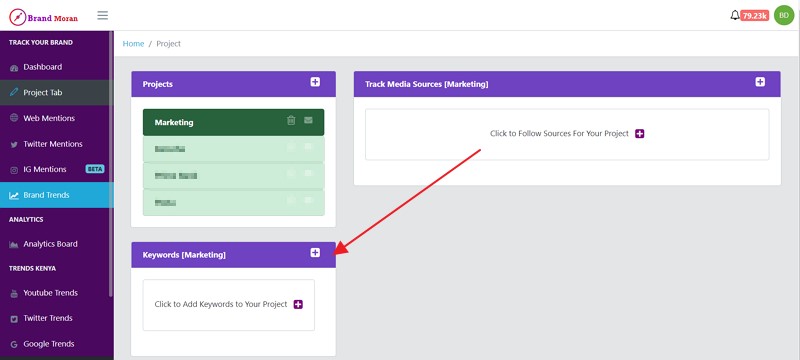
Task: Open Twitter Trends page
Action: (x=57, y=318)
